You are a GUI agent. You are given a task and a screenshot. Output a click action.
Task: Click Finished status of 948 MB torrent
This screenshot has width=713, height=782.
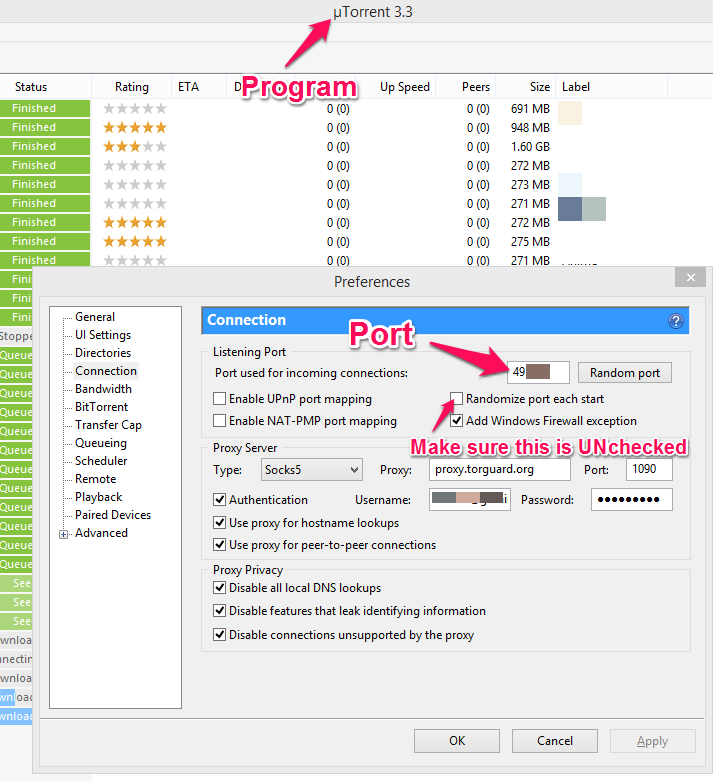click(45, 127)
